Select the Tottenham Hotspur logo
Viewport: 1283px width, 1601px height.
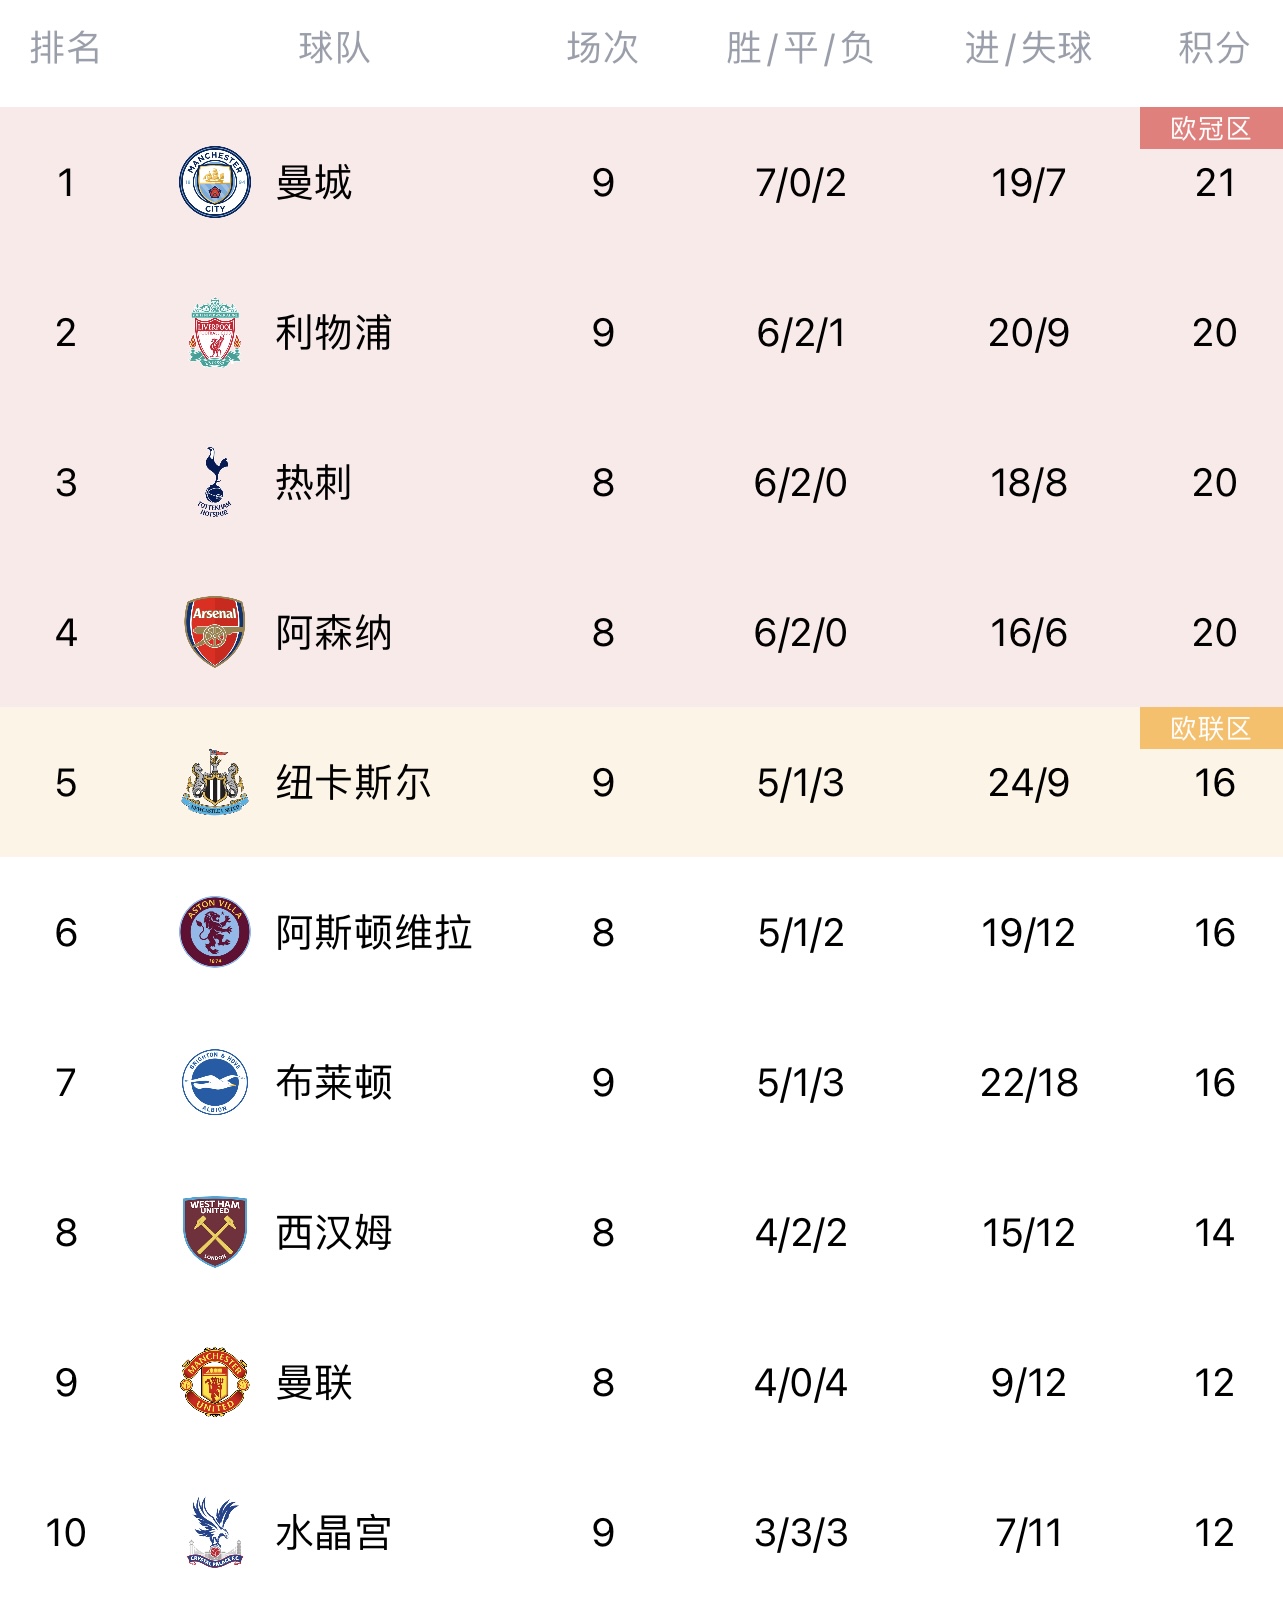pos(214,482)
